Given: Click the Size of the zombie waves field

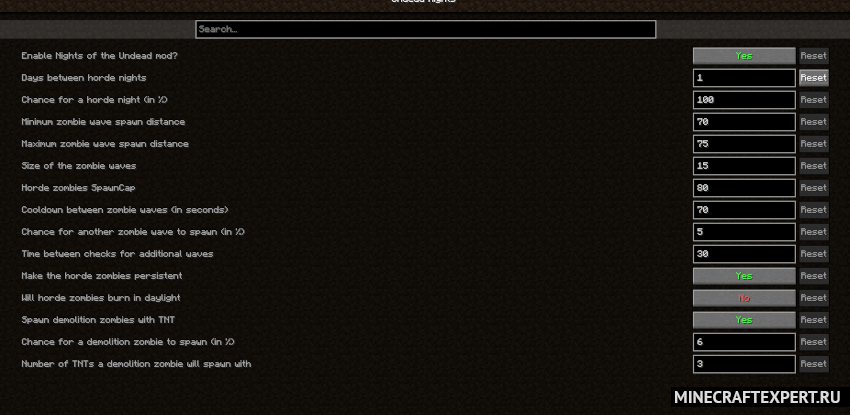Looking at the screenshot, I should (x=744, y=166).
